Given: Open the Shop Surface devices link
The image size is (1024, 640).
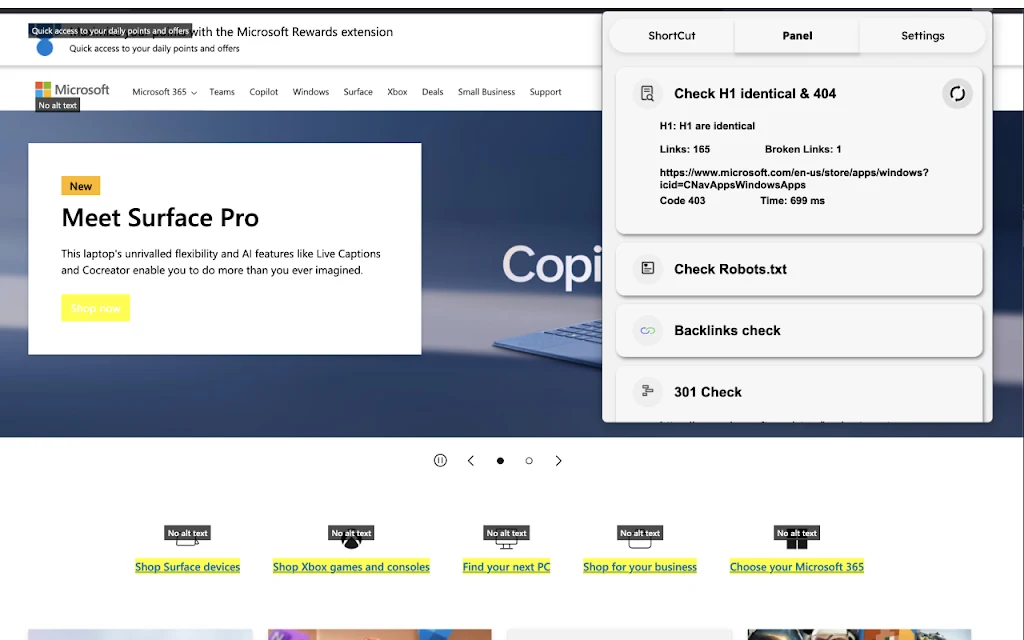Looking at the screenshot, I should (x=187, y=567).
